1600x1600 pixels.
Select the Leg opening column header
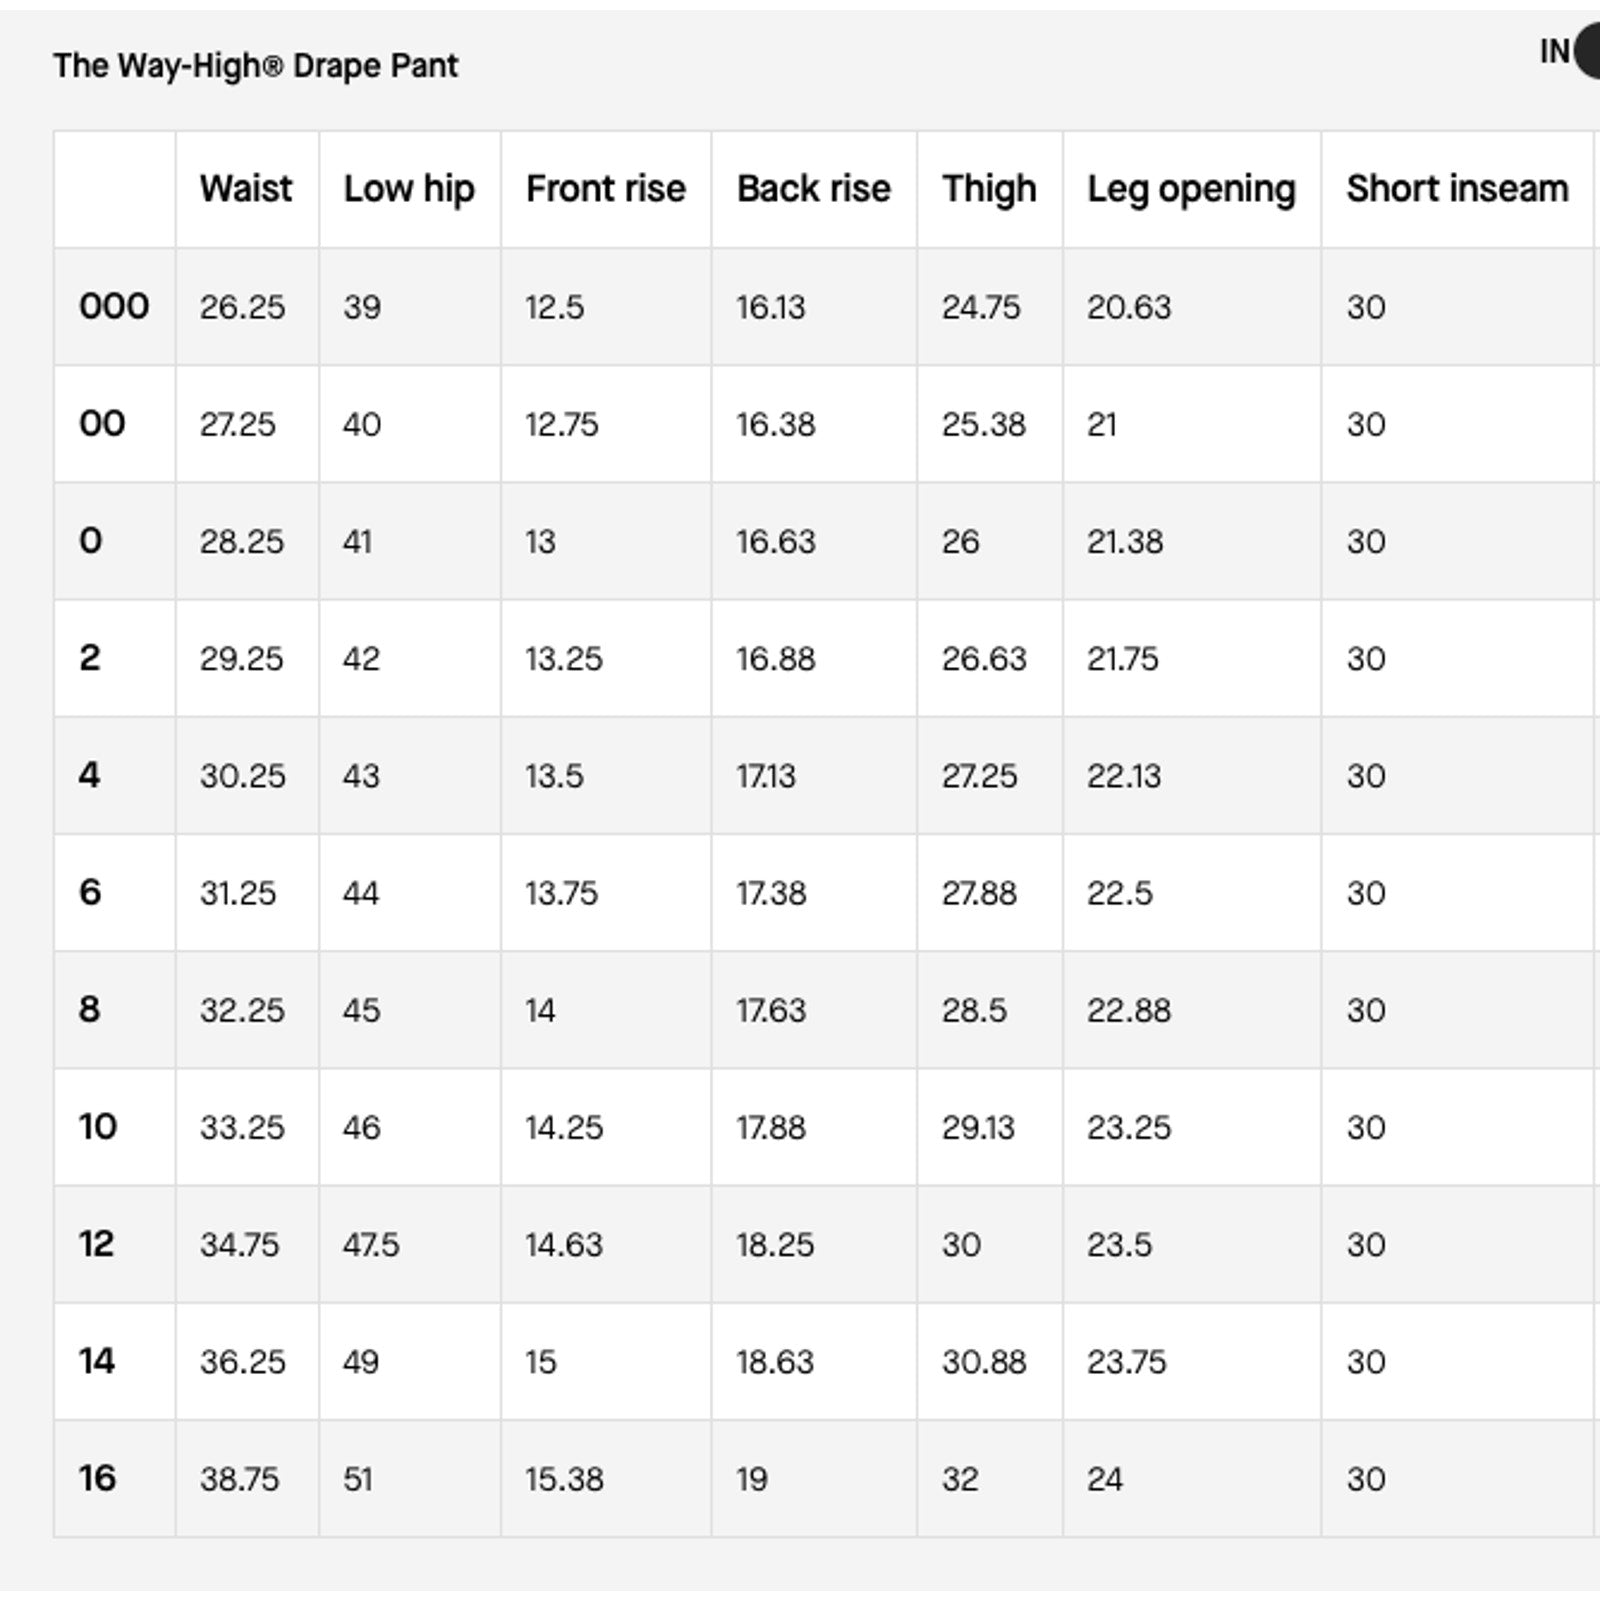(1192, 189)
